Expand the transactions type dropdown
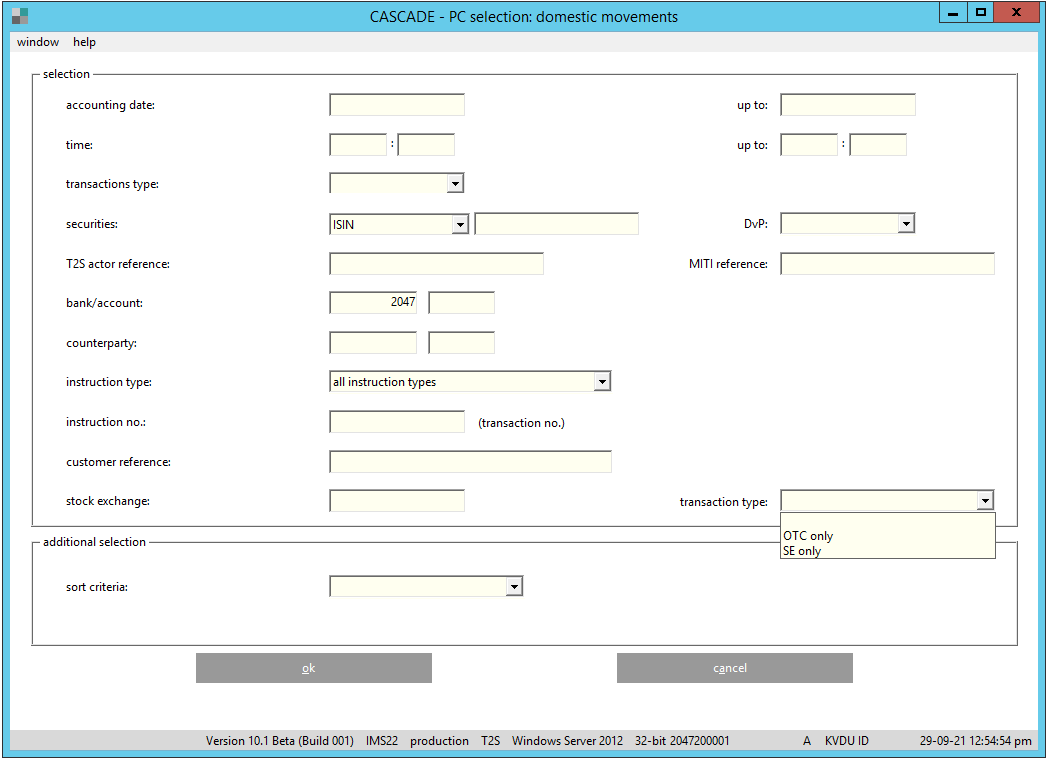Image resolution: width=1048 pixels, height=758 pixels. (455, 184)
